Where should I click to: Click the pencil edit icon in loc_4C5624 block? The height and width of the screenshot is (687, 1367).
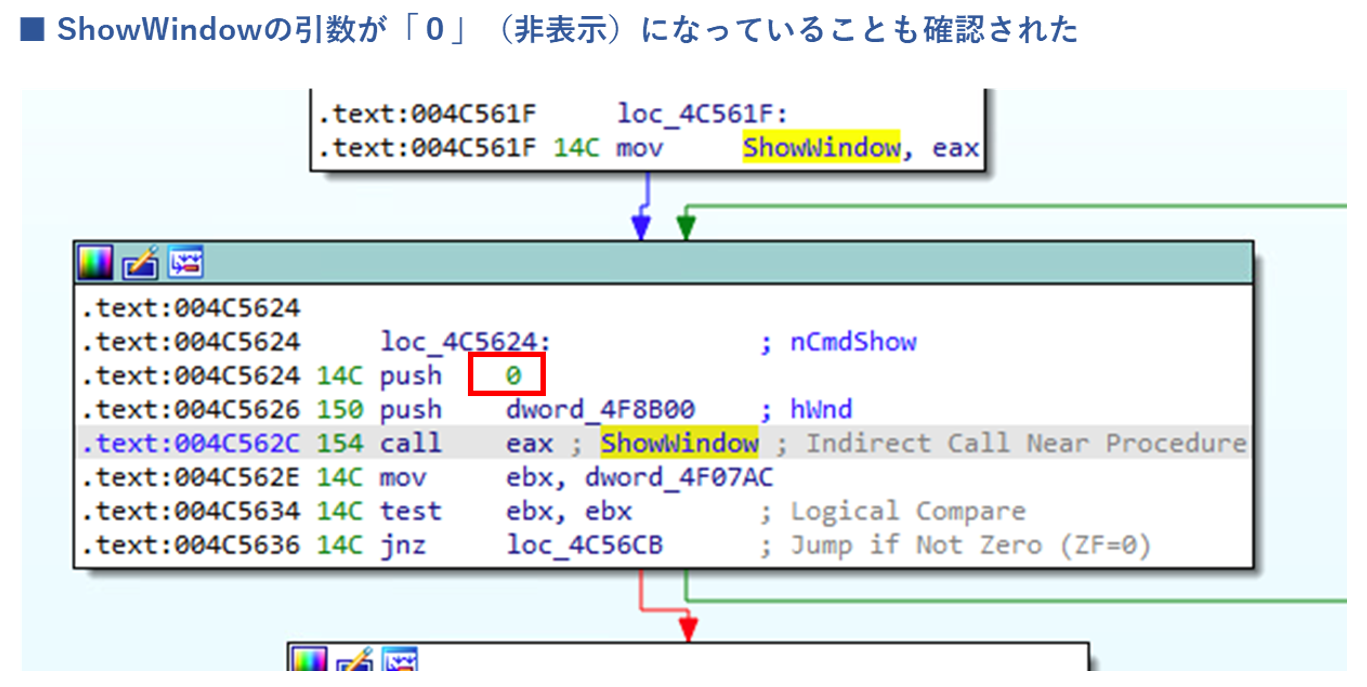click(x=141, y=263)
